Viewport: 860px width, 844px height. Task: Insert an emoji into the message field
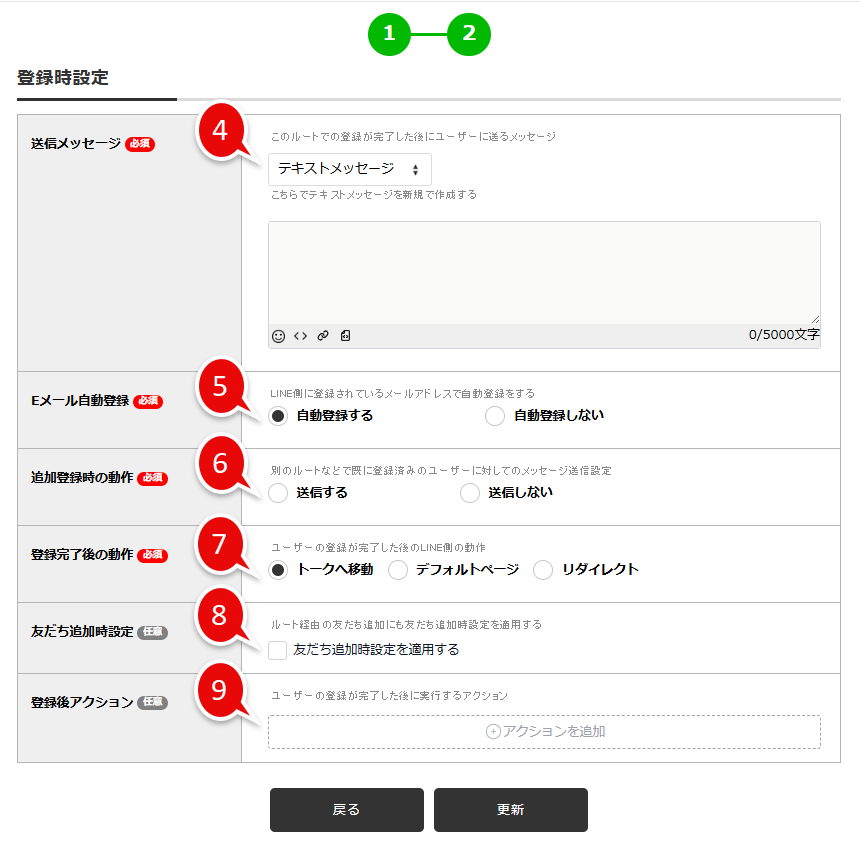click(279, 335)
